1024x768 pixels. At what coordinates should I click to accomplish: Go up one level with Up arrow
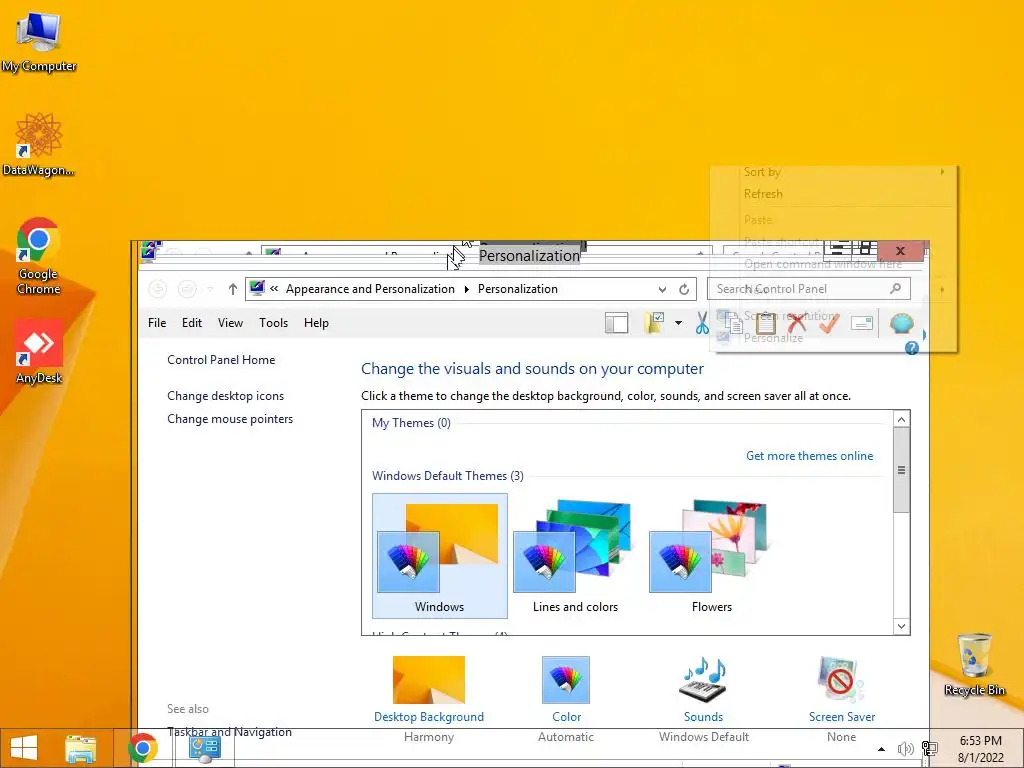[x=232, y=289]
